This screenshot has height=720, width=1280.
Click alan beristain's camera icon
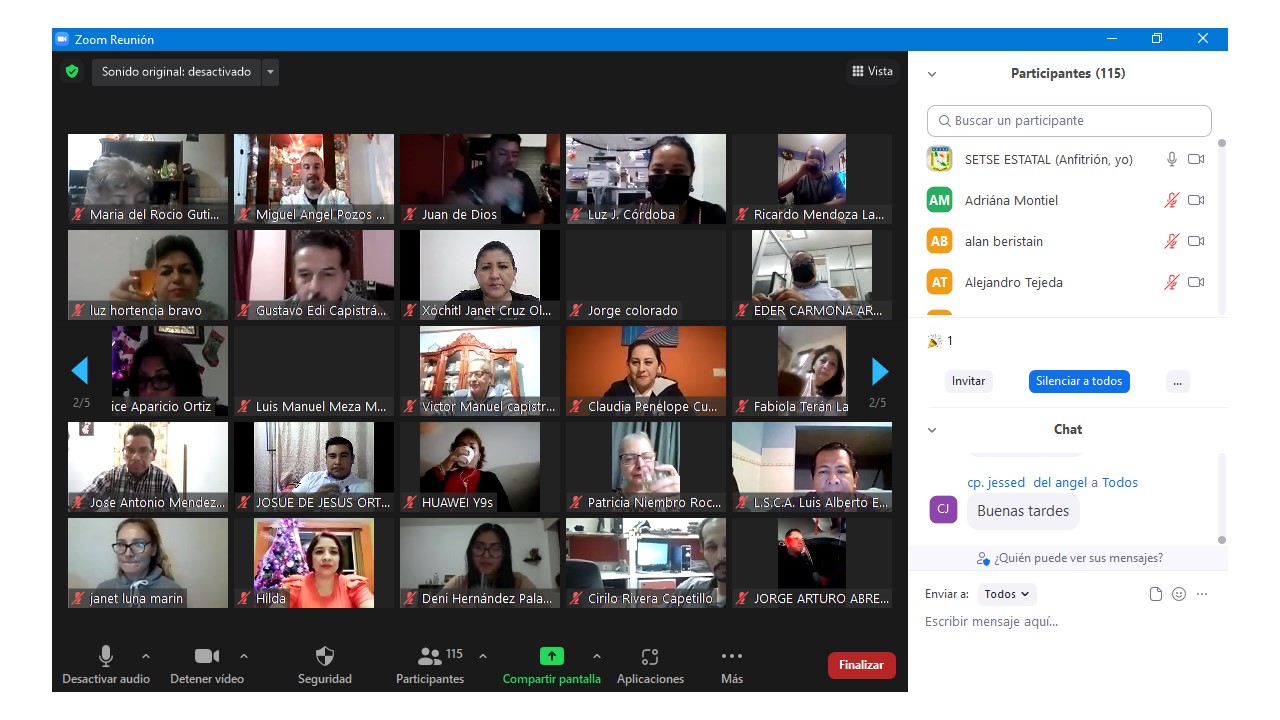point(1196,241)
